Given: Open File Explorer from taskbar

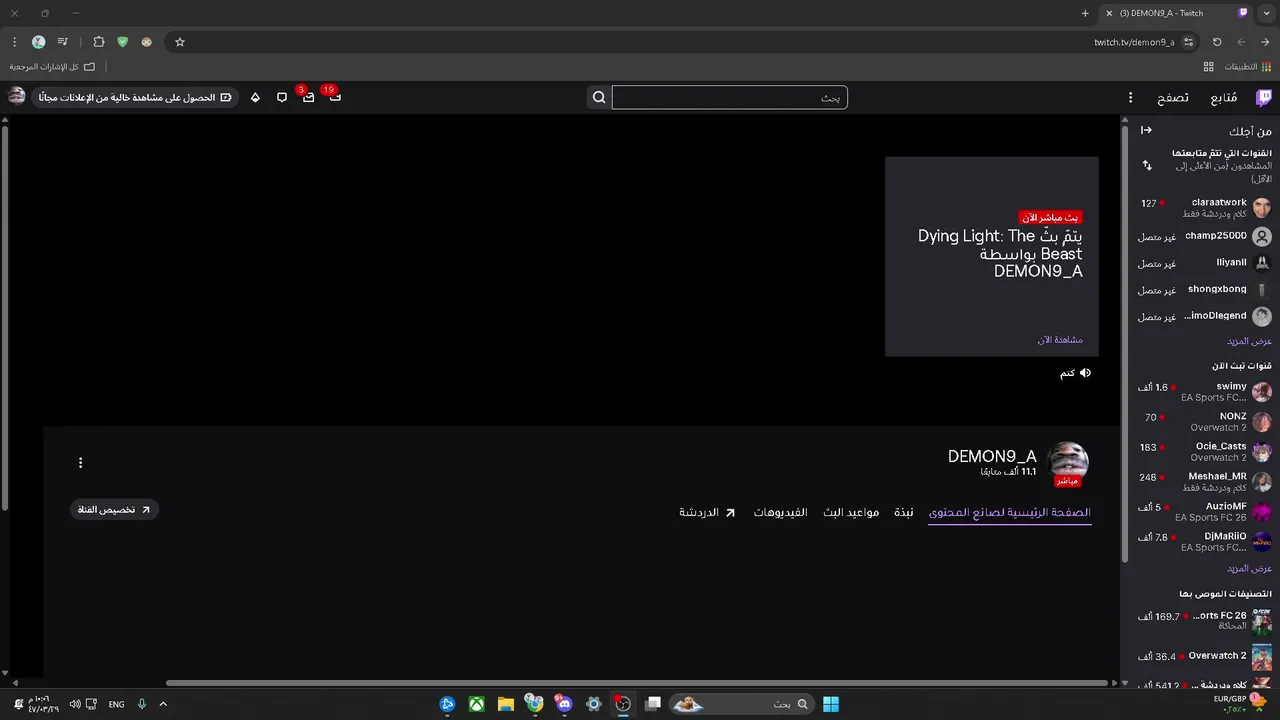Looking at the screenshot, I should (x=506, y=704).
